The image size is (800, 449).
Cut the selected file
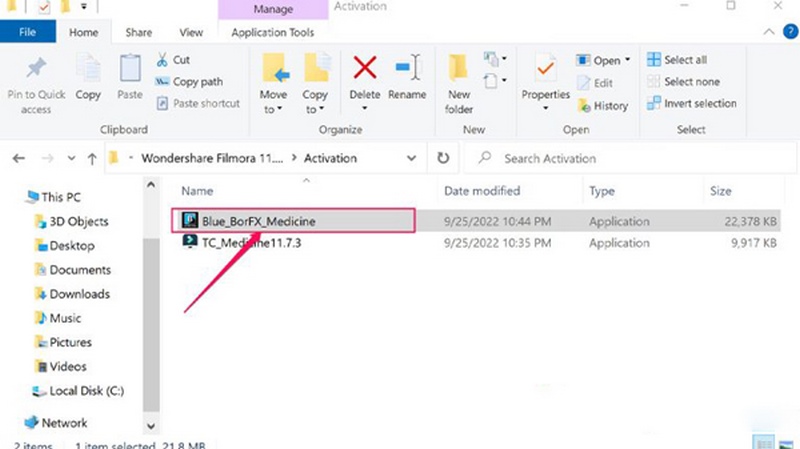click(173, 60)
